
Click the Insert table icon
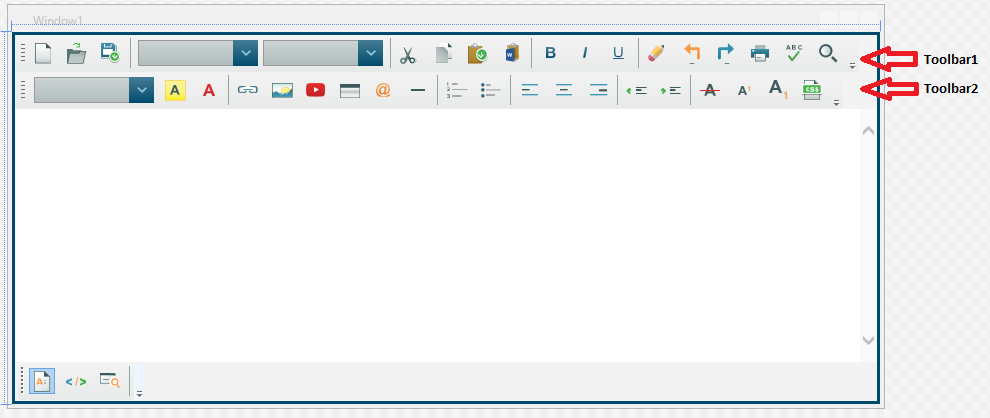coord(350,91)
